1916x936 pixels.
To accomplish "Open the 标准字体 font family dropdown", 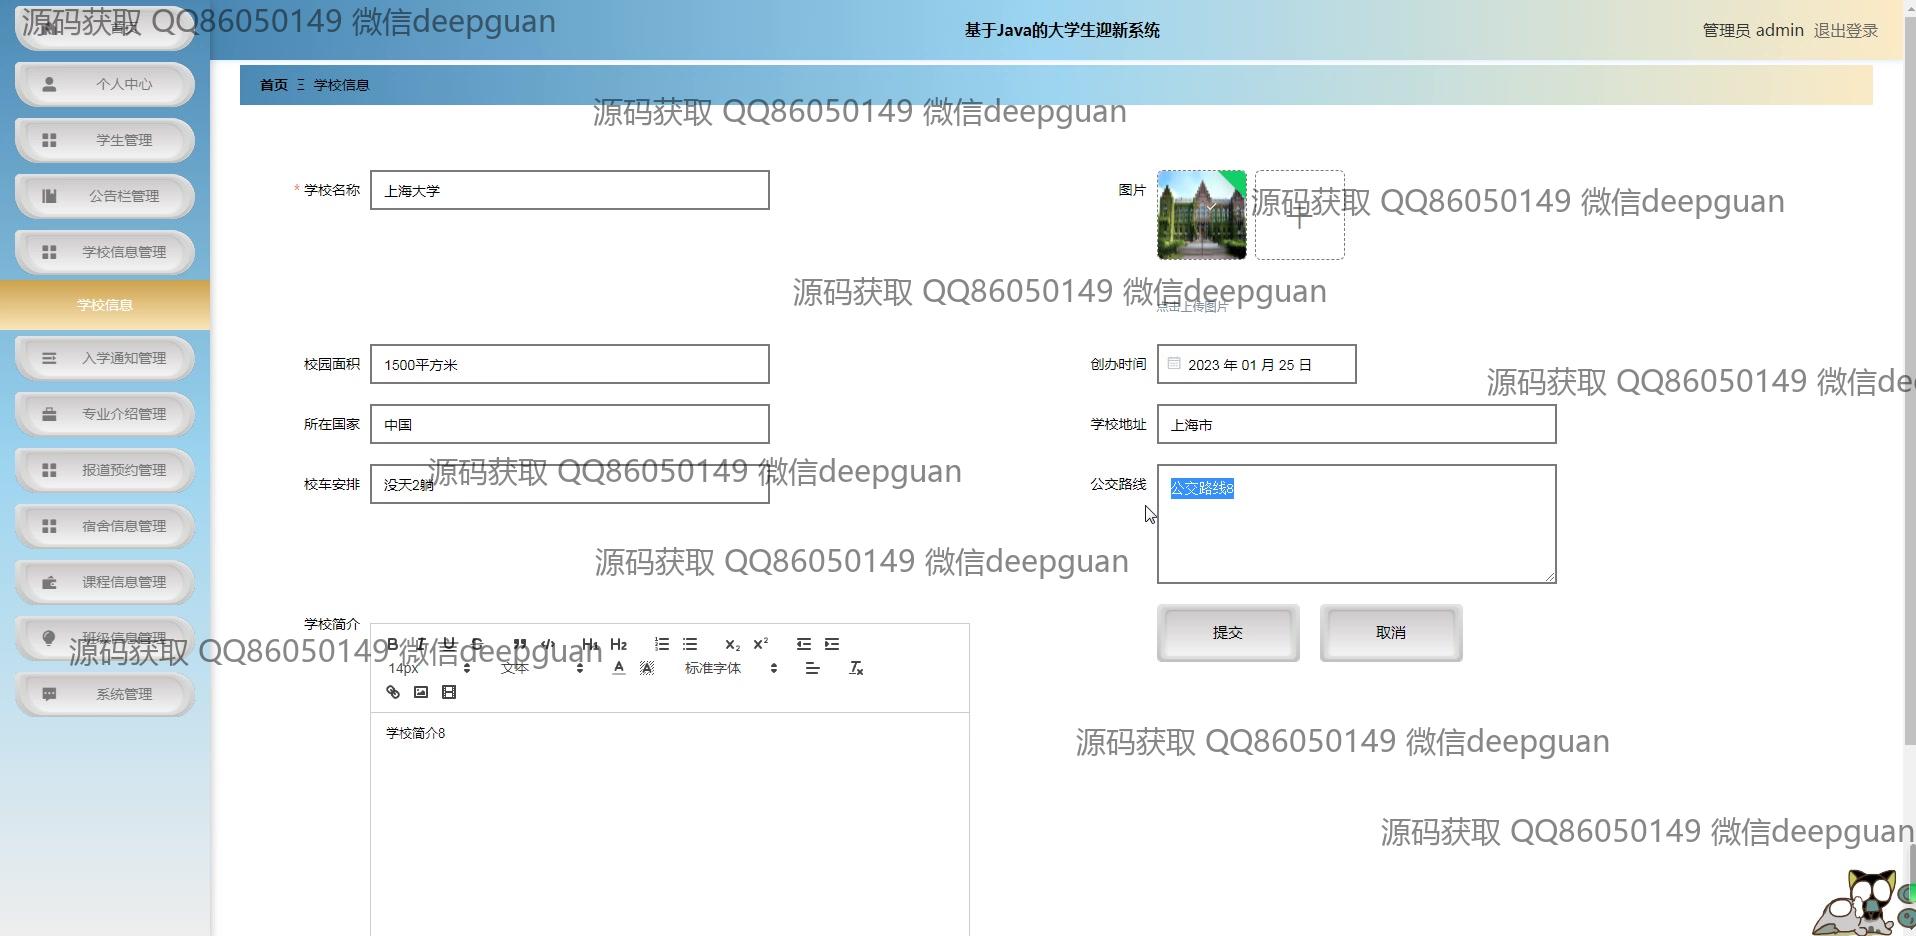I will pyautogui.click(x=730, y=668).
